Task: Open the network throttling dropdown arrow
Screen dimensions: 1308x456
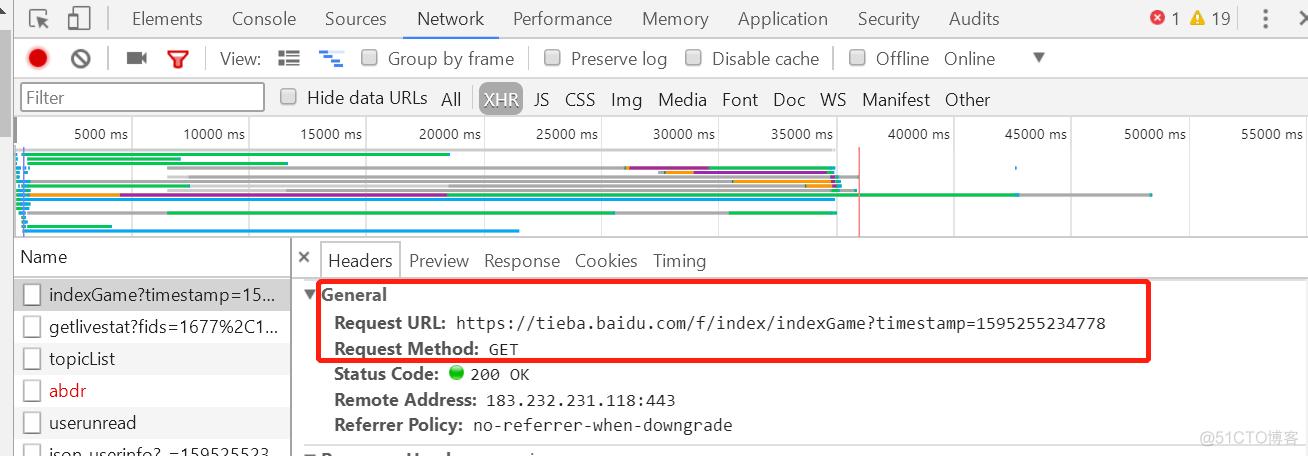Action: (1038, 58)
